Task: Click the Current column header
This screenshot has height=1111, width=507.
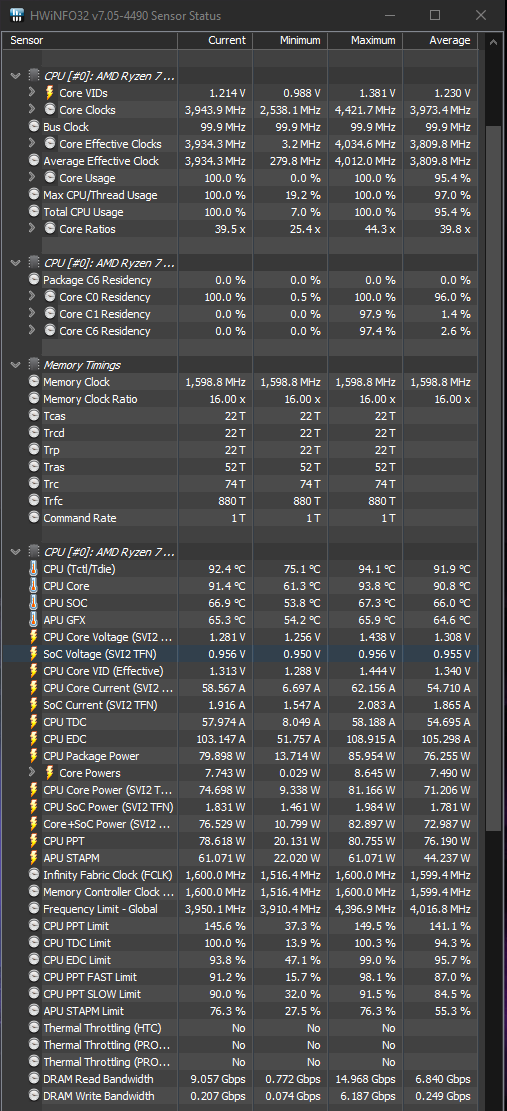Action: [215, 40]
